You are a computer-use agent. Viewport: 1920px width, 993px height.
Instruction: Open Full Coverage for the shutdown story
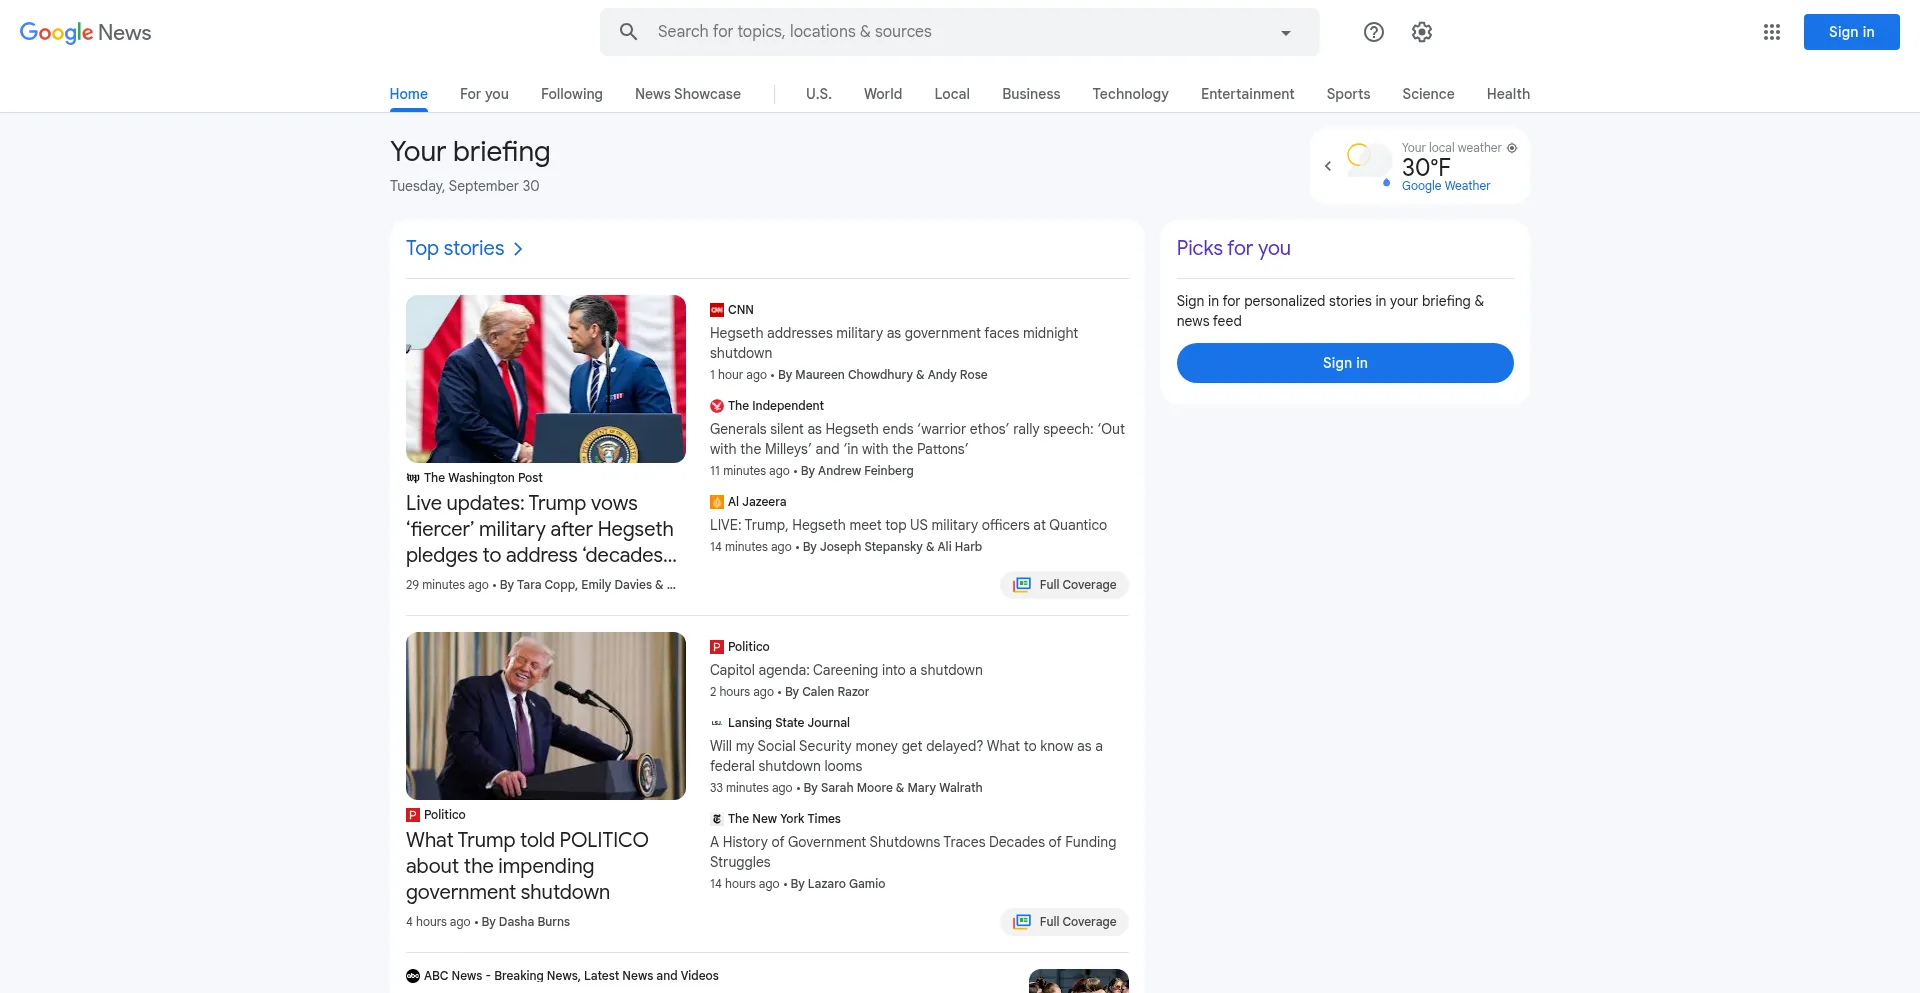(x=1064, y=922)
